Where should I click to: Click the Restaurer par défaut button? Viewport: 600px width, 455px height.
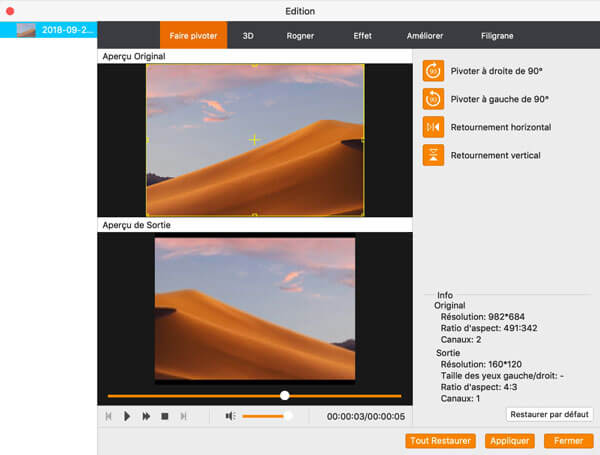[x=549, y=414]
